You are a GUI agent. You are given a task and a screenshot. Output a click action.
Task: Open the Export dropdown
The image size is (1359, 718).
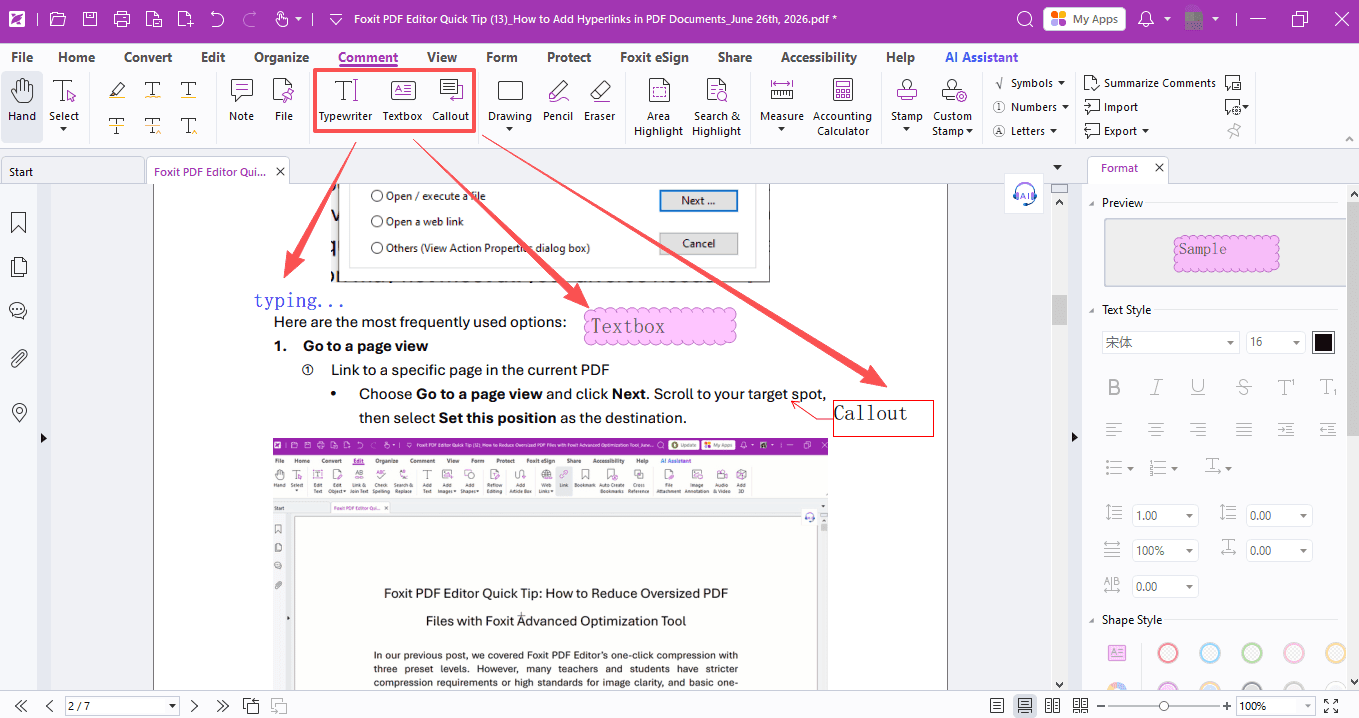click(1118, 131)
